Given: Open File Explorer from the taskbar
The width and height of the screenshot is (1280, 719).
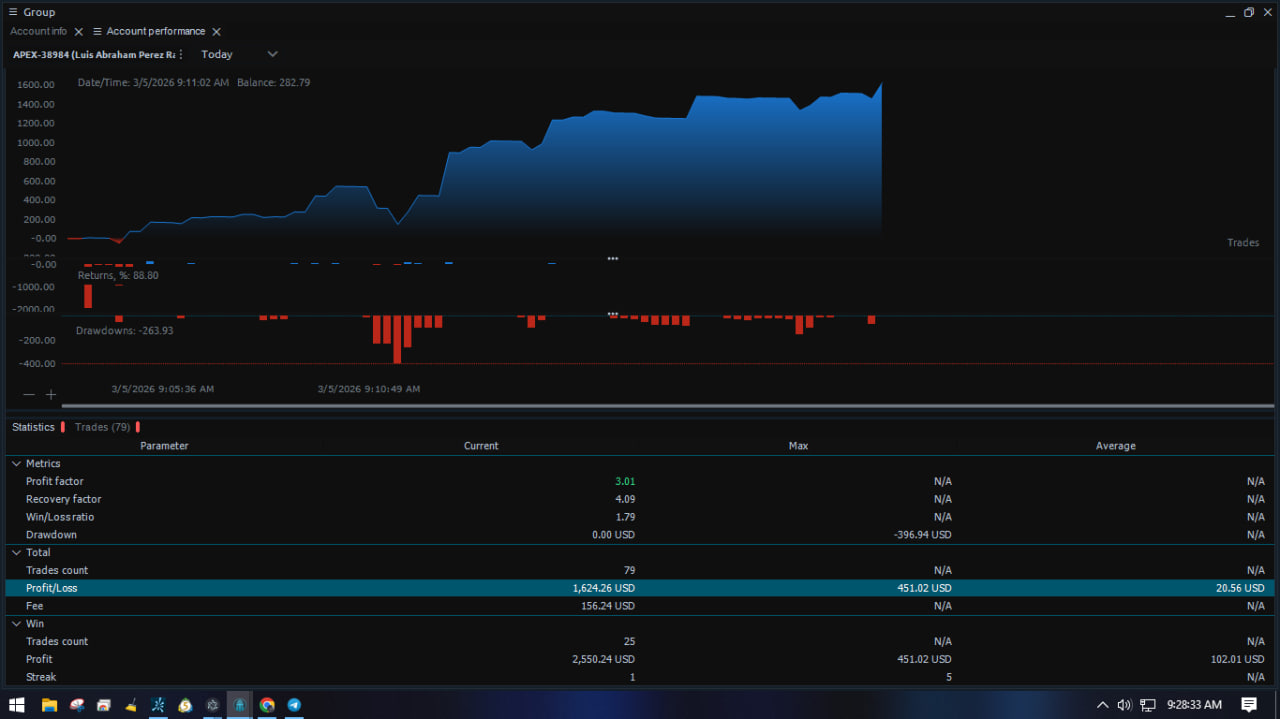Looking at the screenshot, I should tap(49, 705).
